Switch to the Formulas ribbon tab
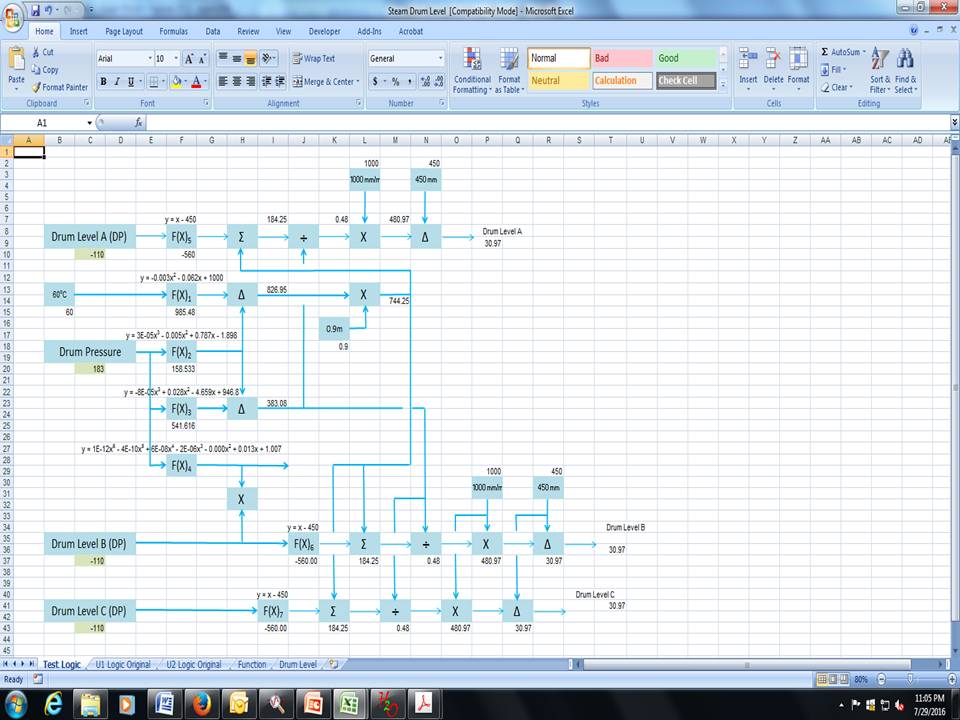Viewport: 960px width, 720px height. pos(173,31)
